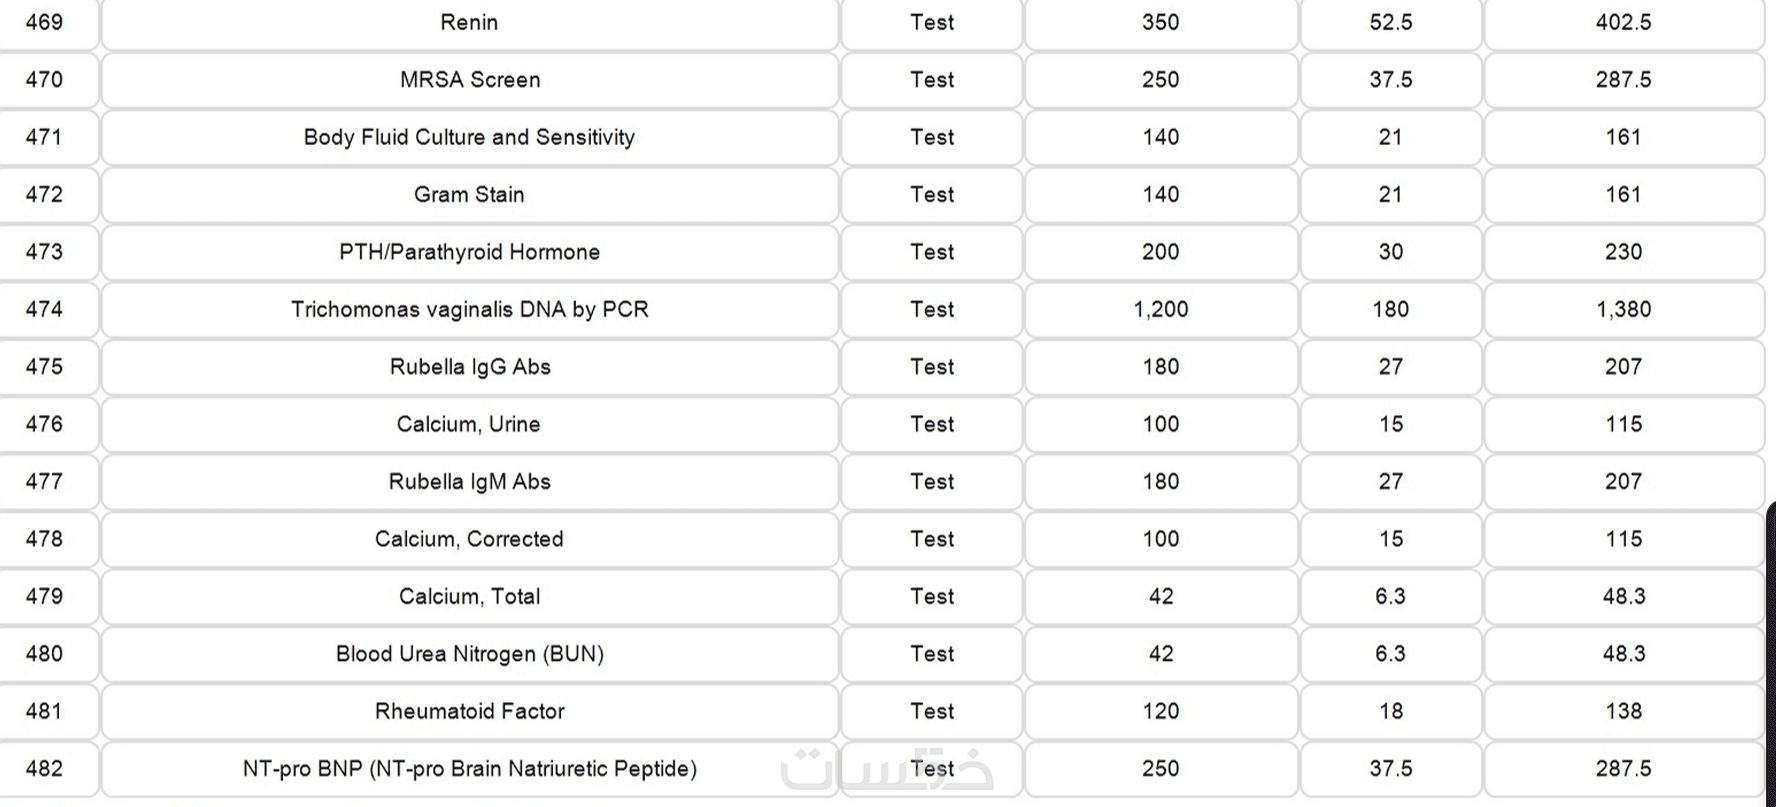The width and height of the screenshot is (1776, 807).
Task: Select the 402.5 total for Renin
Action: click(1623, 22)
